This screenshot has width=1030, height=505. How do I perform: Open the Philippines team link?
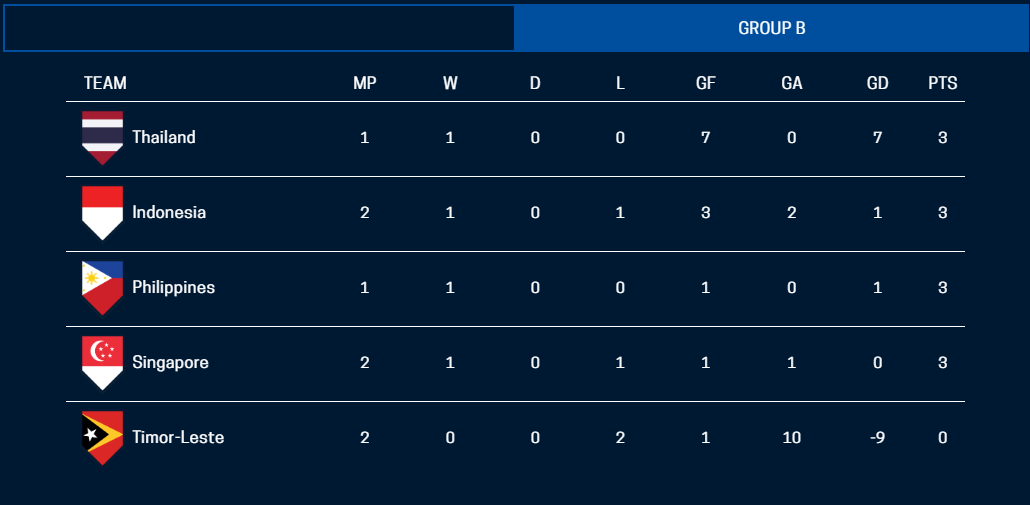[173, 287]
